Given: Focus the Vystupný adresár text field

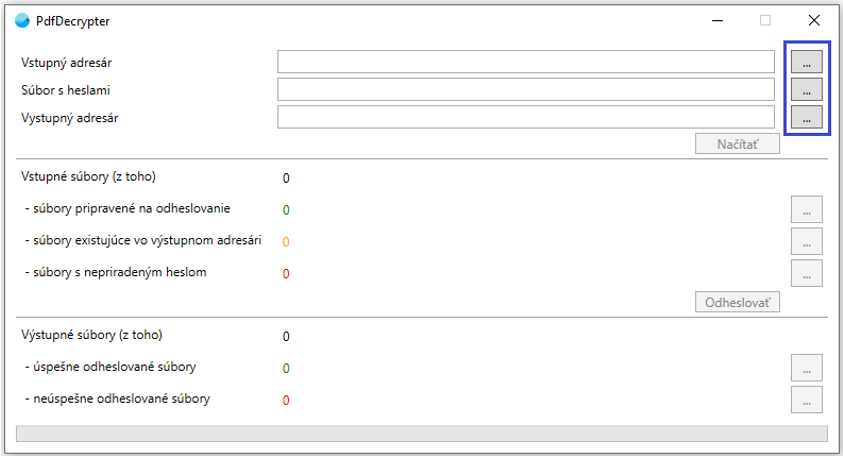Looking at the screenshot, I should click(x=526, y=117).
